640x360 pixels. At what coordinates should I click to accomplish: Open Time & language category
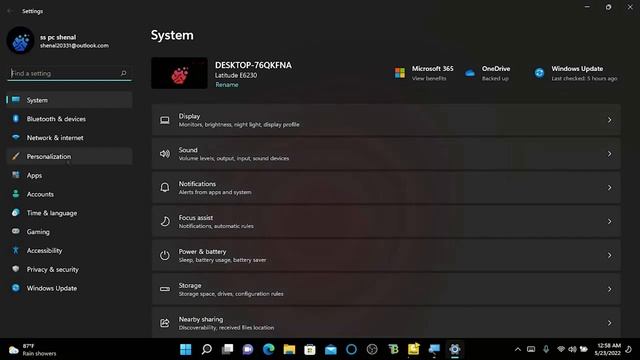pos(69,213)
